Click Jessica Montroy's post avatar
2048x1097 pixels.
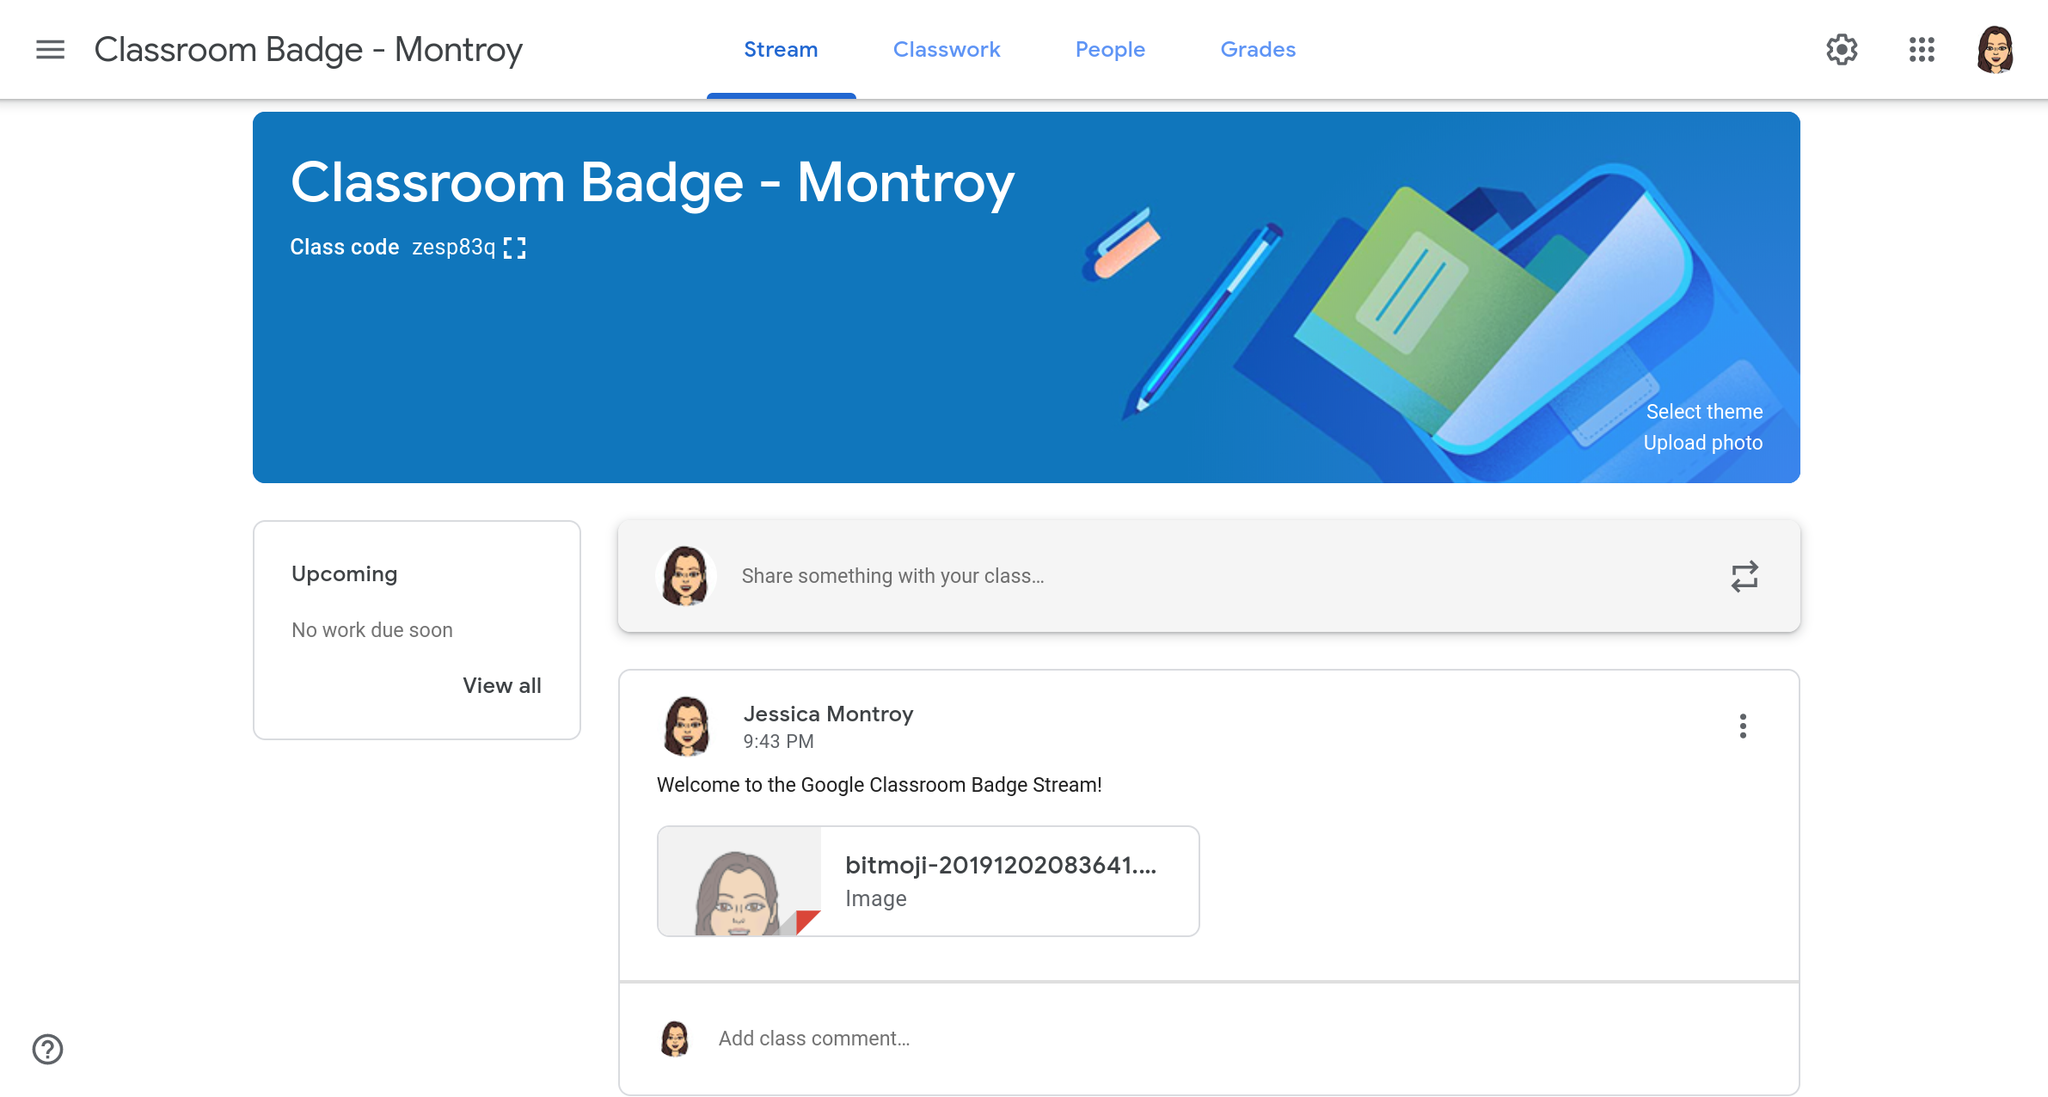687,726
